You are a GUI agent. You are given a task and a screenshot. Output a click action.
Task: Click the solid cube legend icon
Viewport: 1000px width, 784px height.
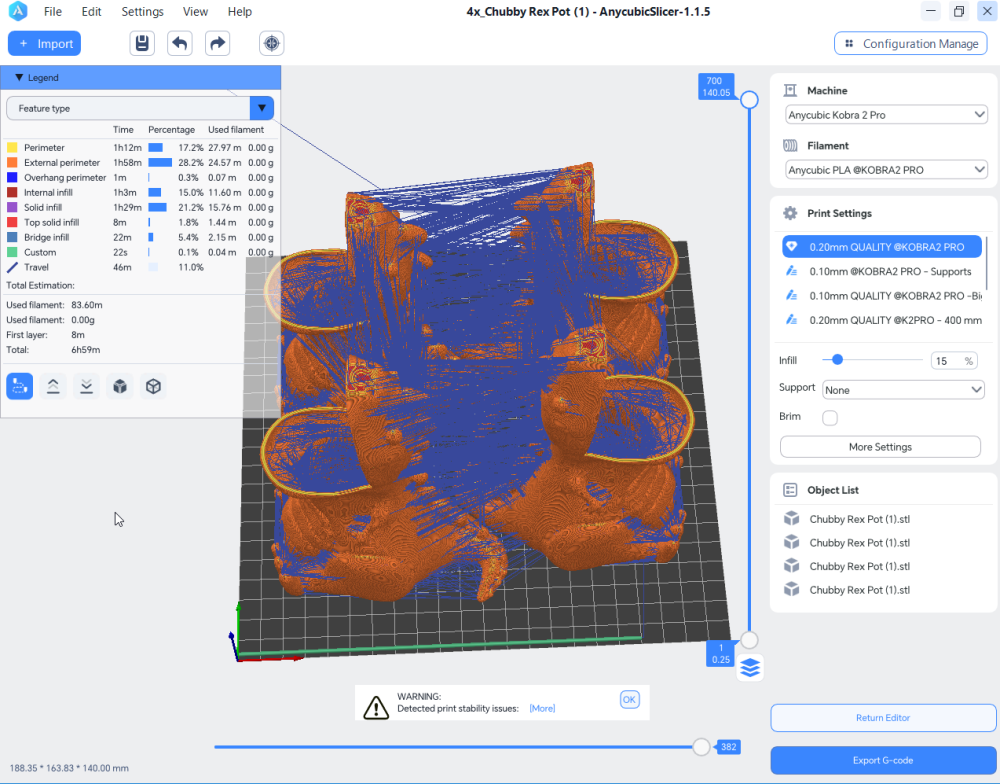120,387
